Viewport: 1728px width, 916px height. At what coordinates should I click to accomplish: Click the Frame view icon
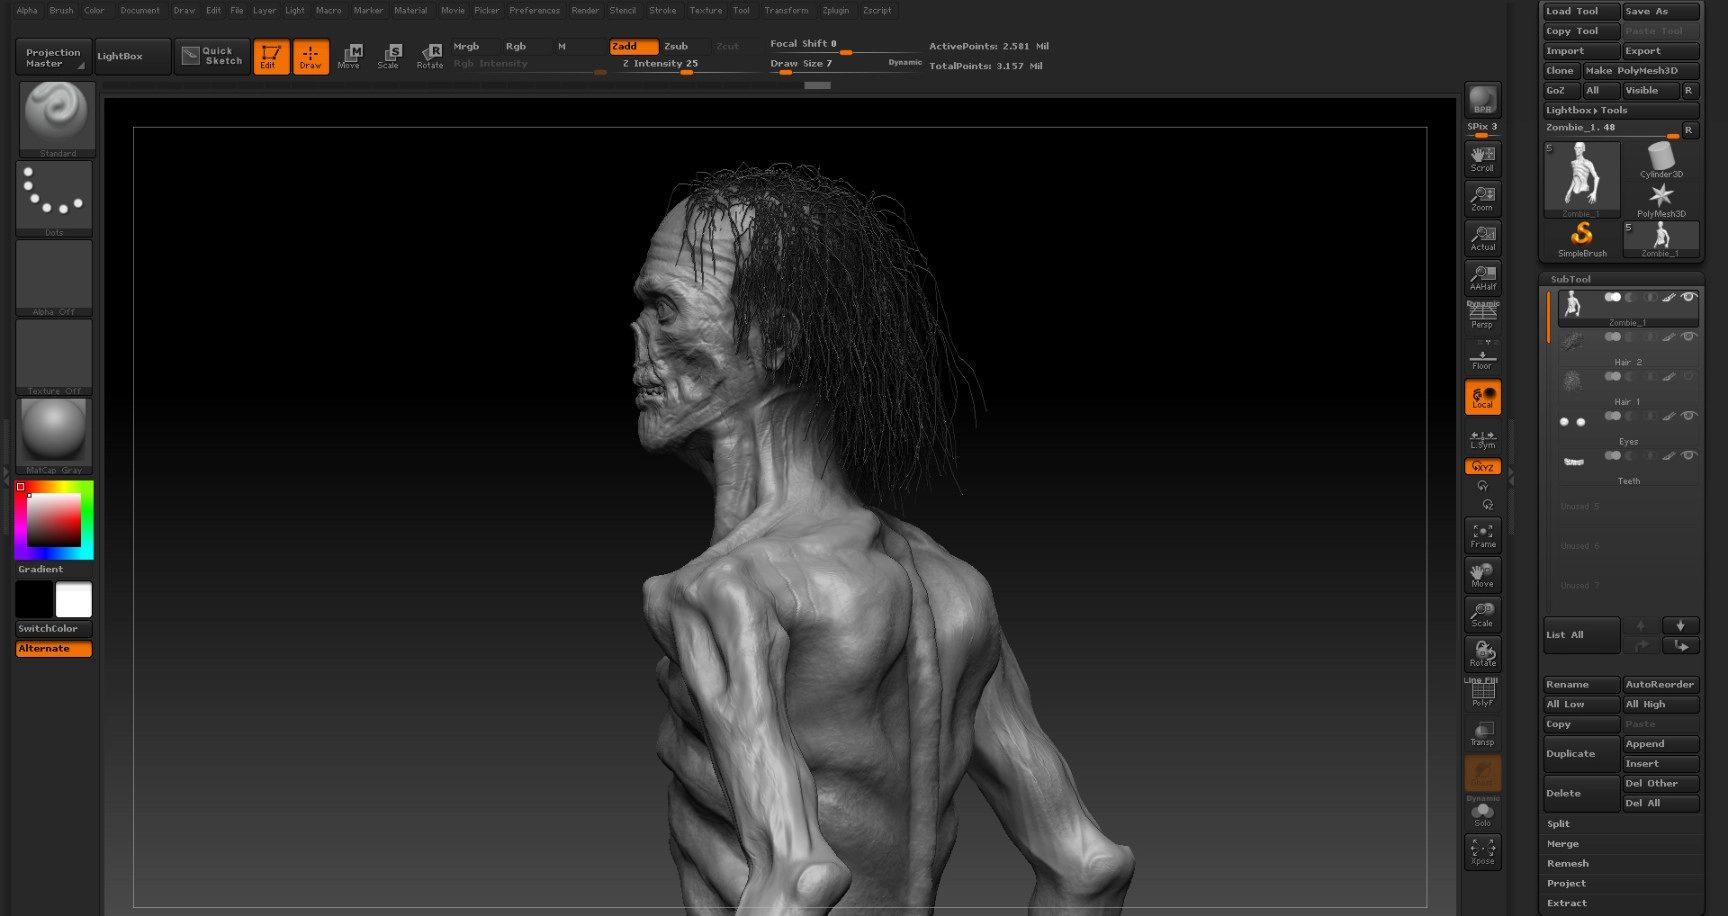pos(1482,535)
